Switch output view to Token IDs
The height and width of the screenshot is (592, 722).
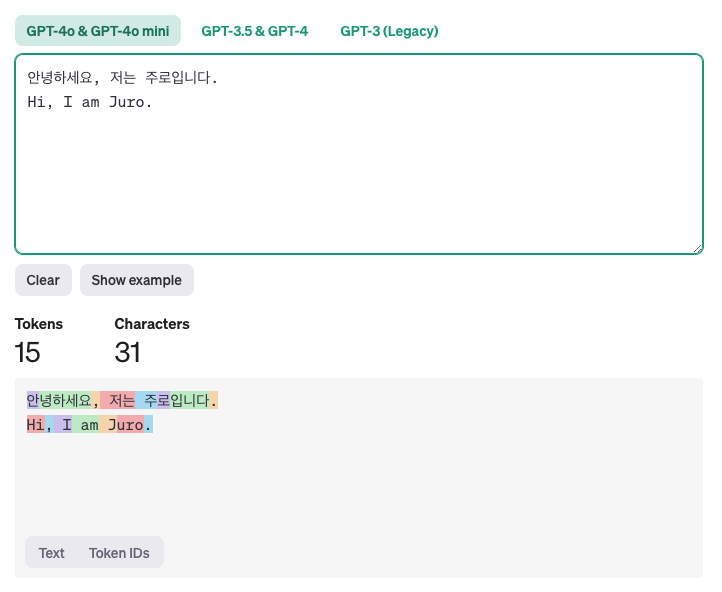point(119,552)
